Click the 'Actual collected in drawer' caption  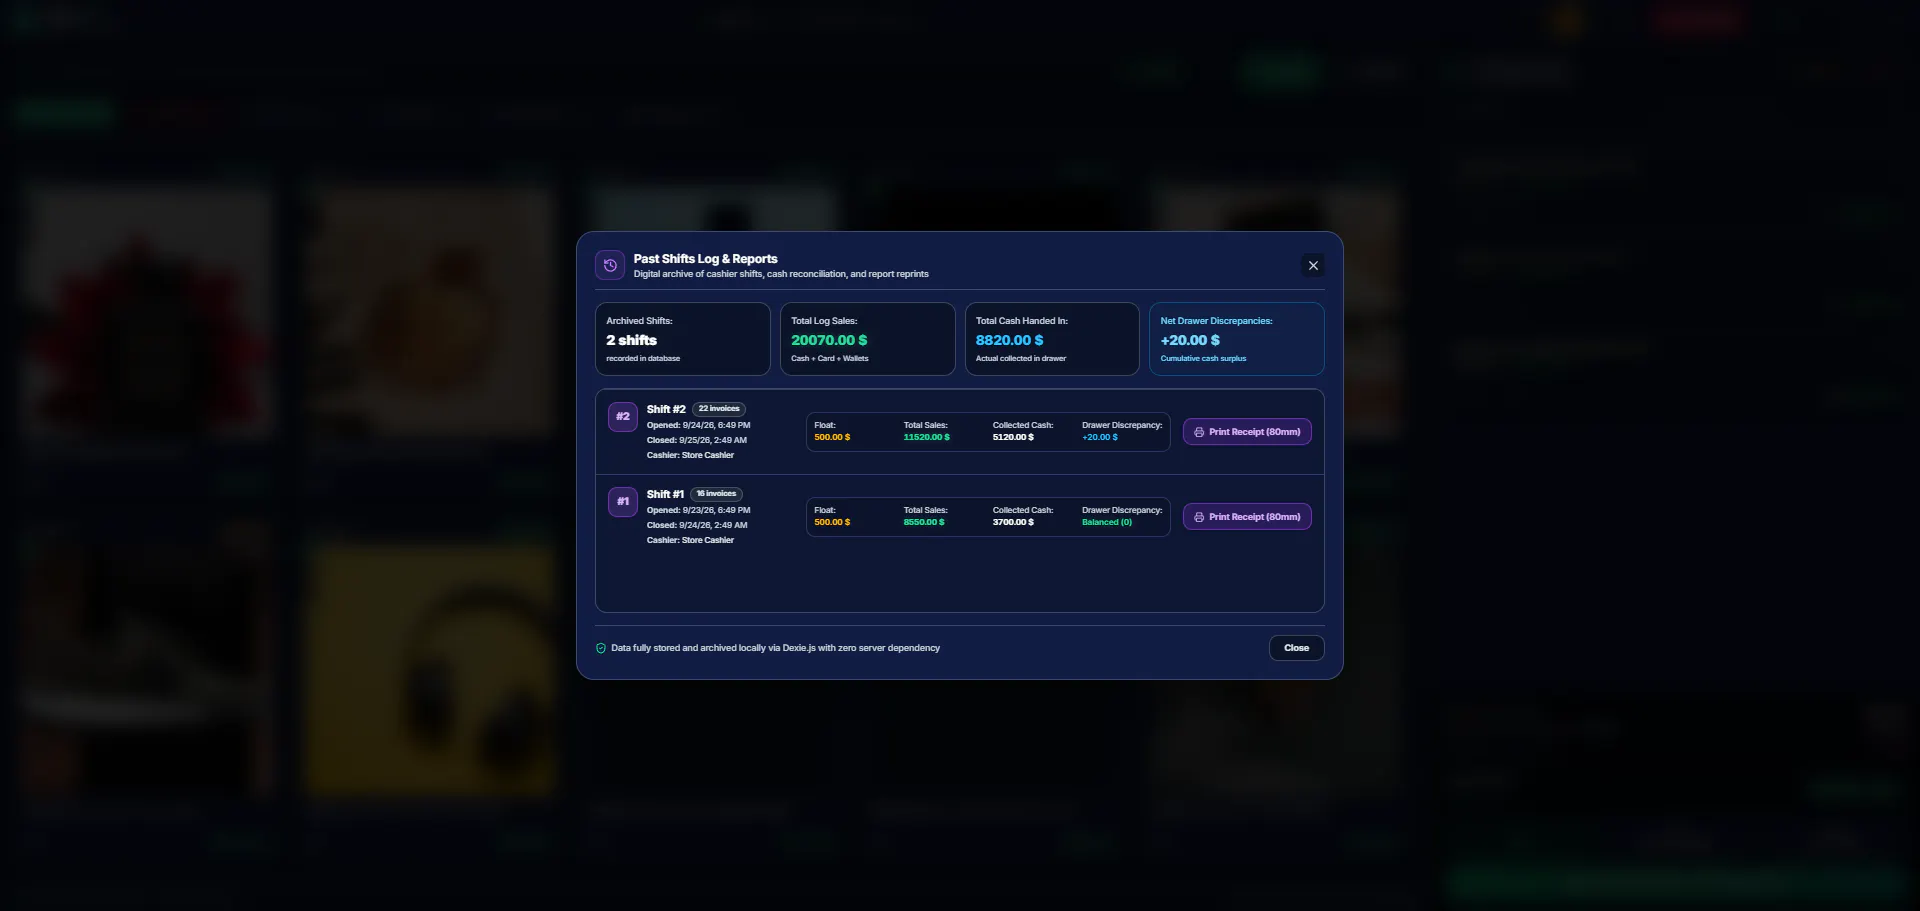click(1021, 359)
